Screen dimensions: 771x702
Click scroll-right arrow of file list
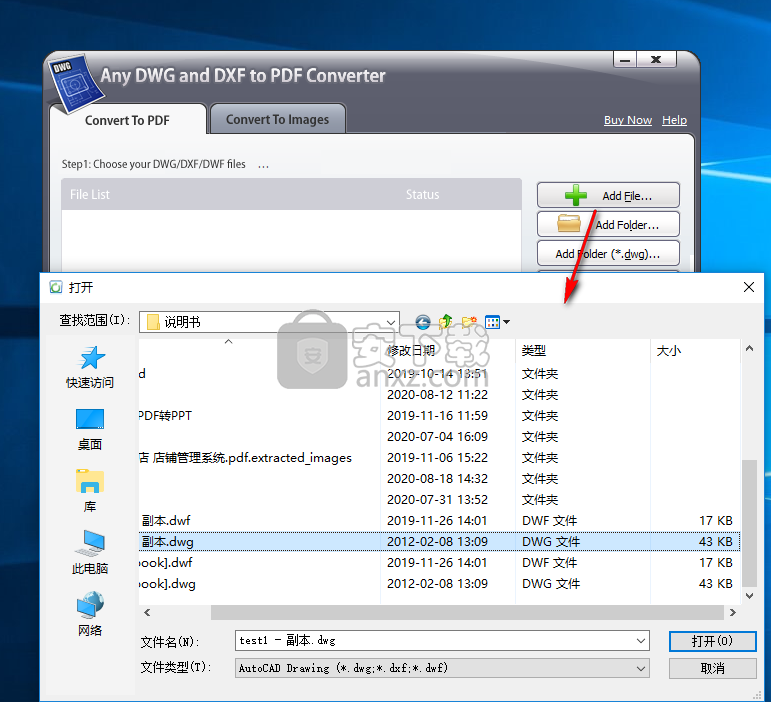pyautogui.click(x=733, y=613)
